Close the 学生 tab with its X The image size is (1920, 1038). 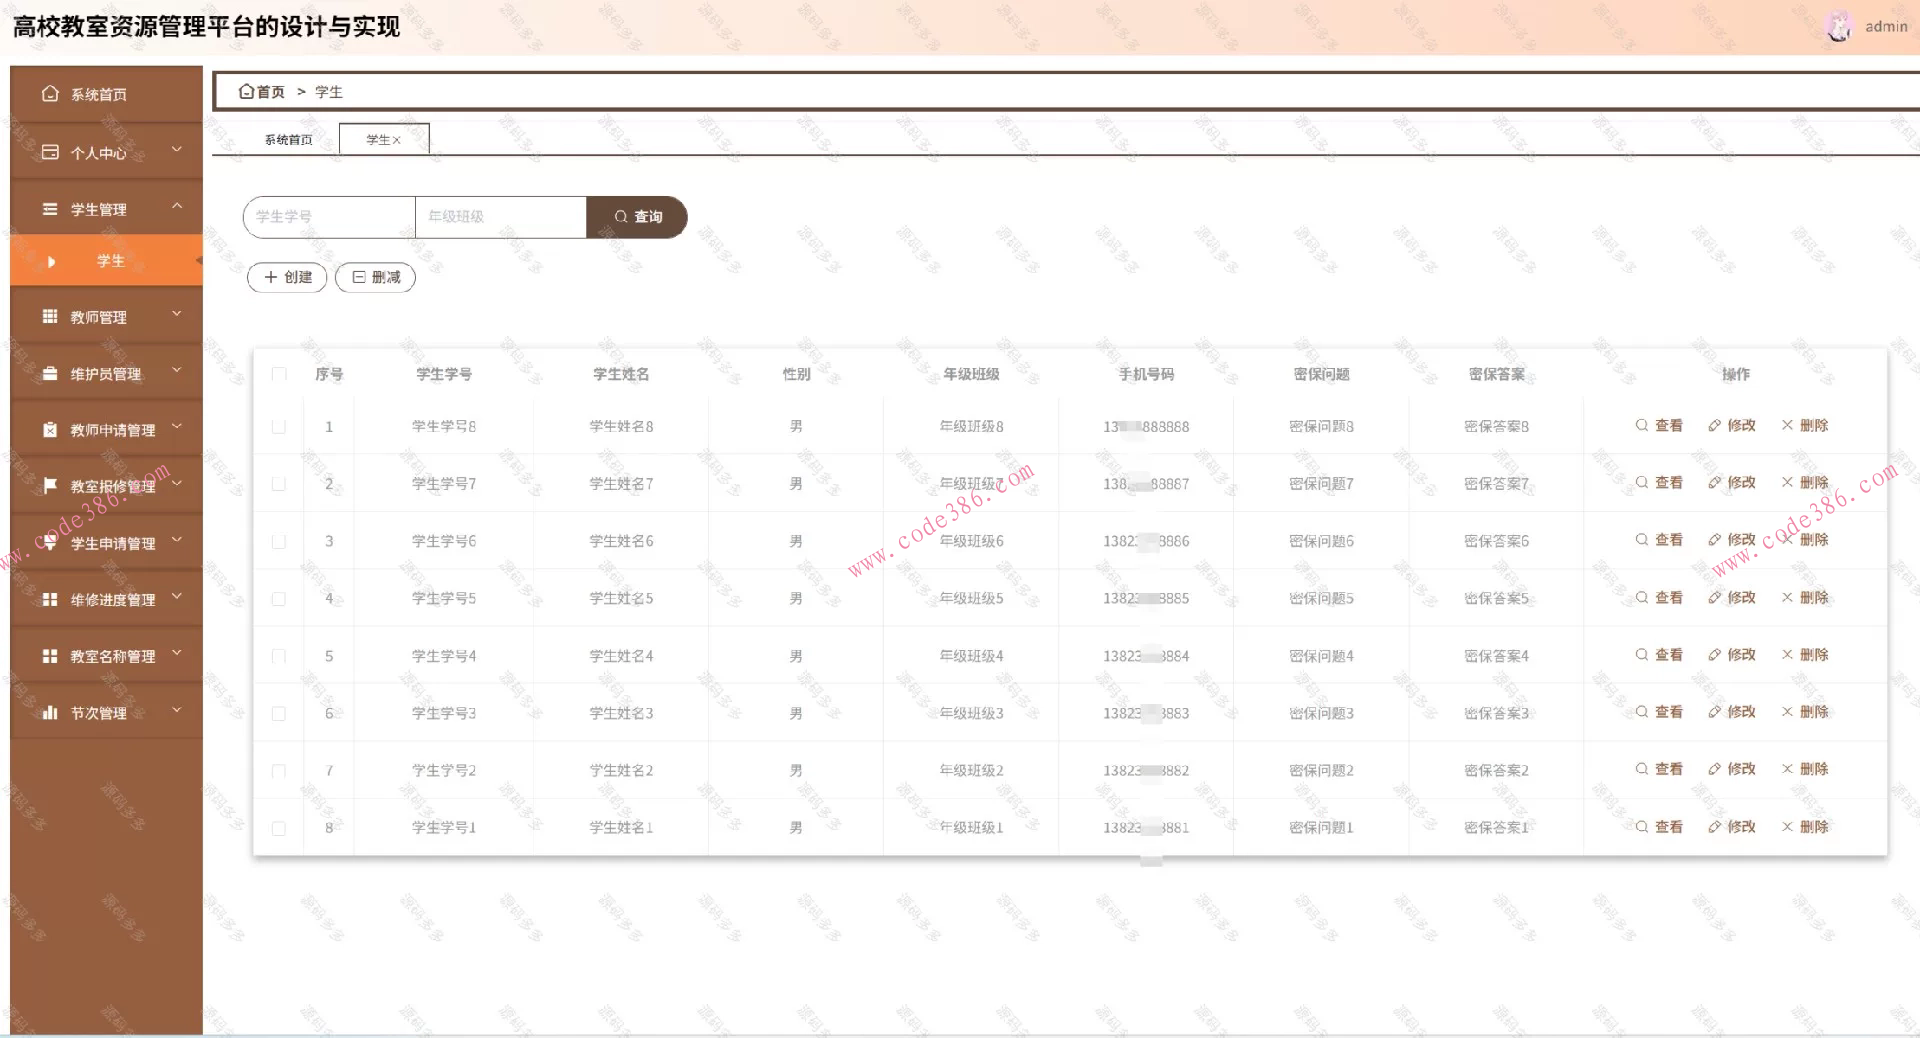[397, 140]
